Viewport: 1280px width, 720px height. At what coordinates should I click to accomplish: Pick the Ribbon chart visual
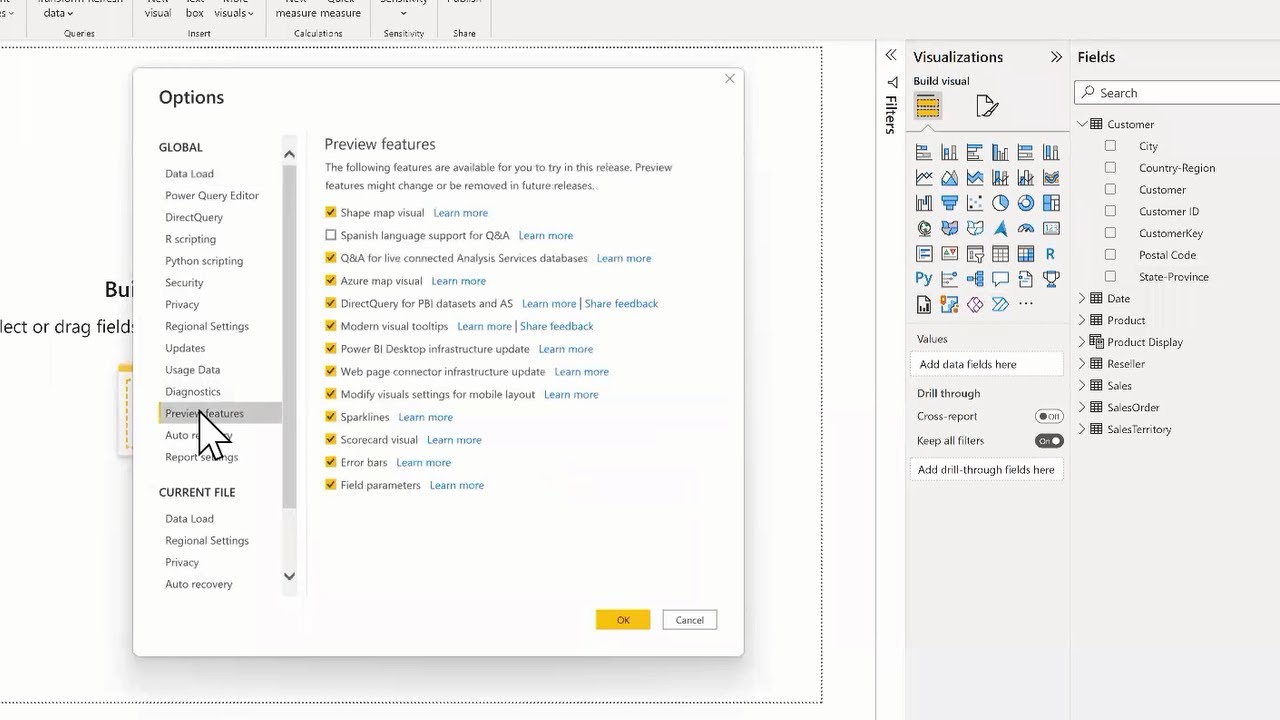pos(1051,178)
